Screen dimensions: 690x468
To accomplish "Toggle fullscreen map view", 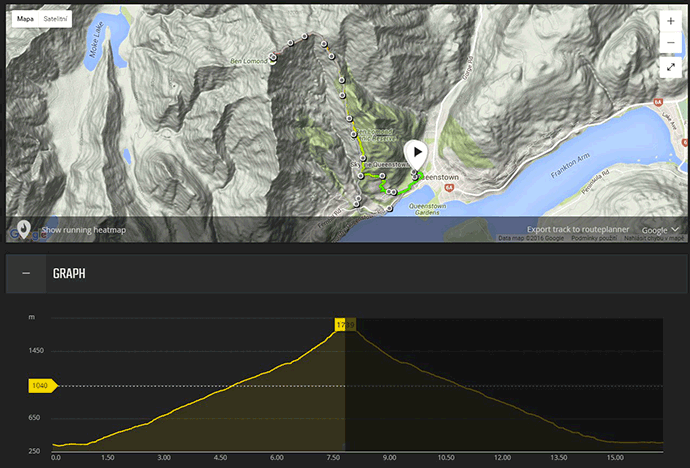I will tap(670, 67).
